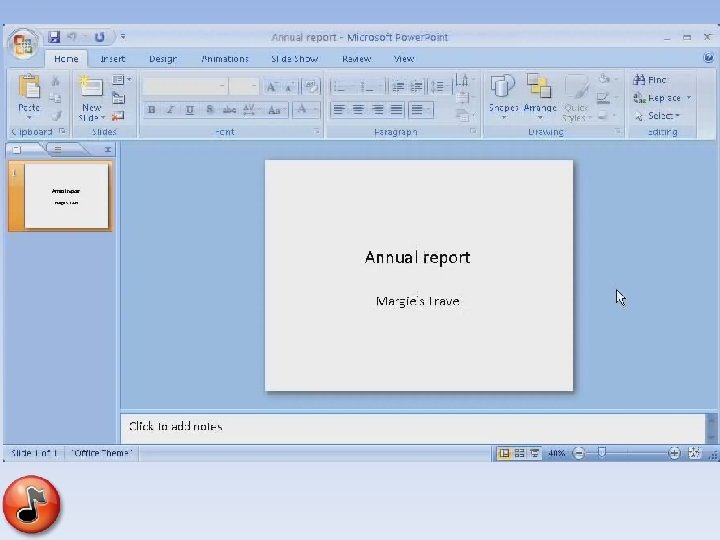Open the View tab
This screenshot has height=540, width=720.
click(x=404, y=59)
